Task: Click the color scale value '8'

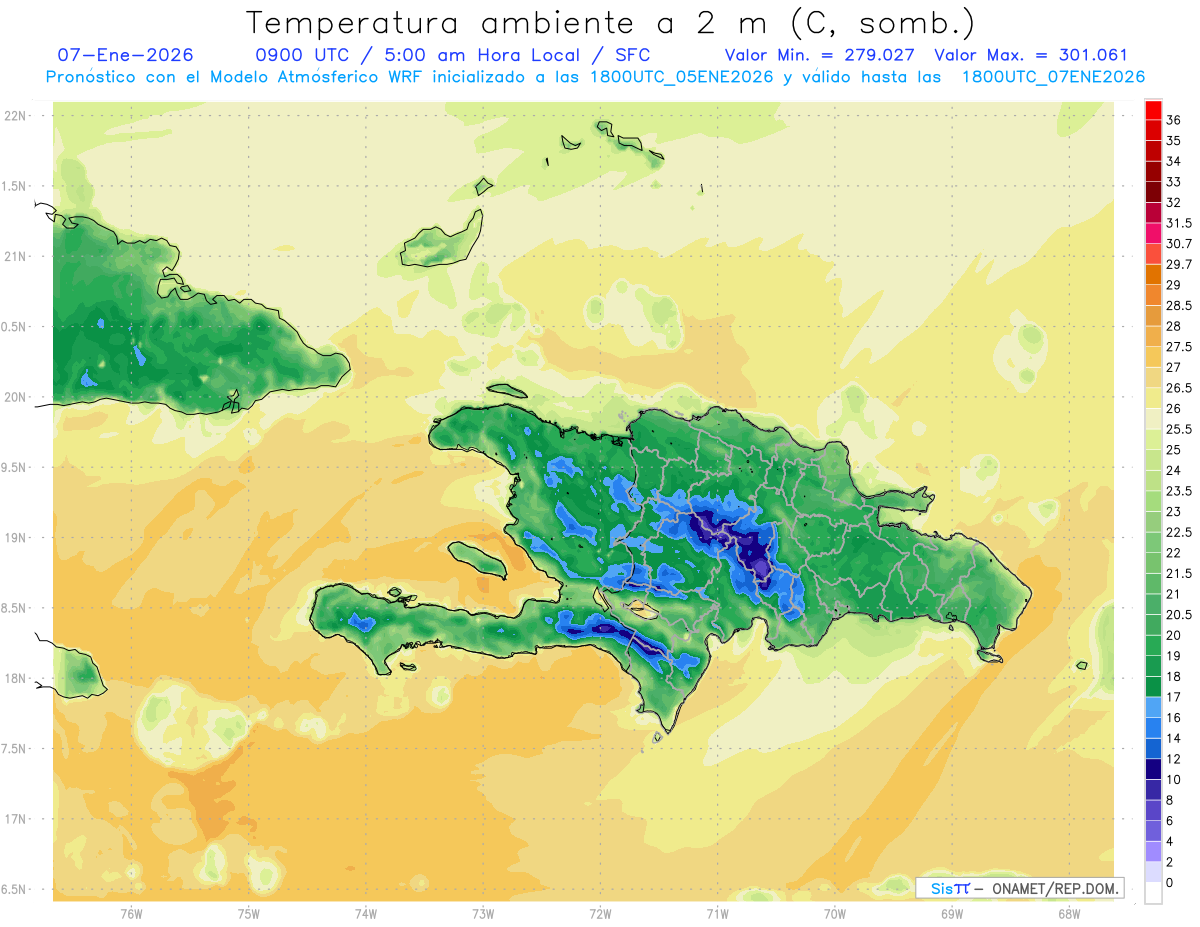Action: coord(1170,801)
